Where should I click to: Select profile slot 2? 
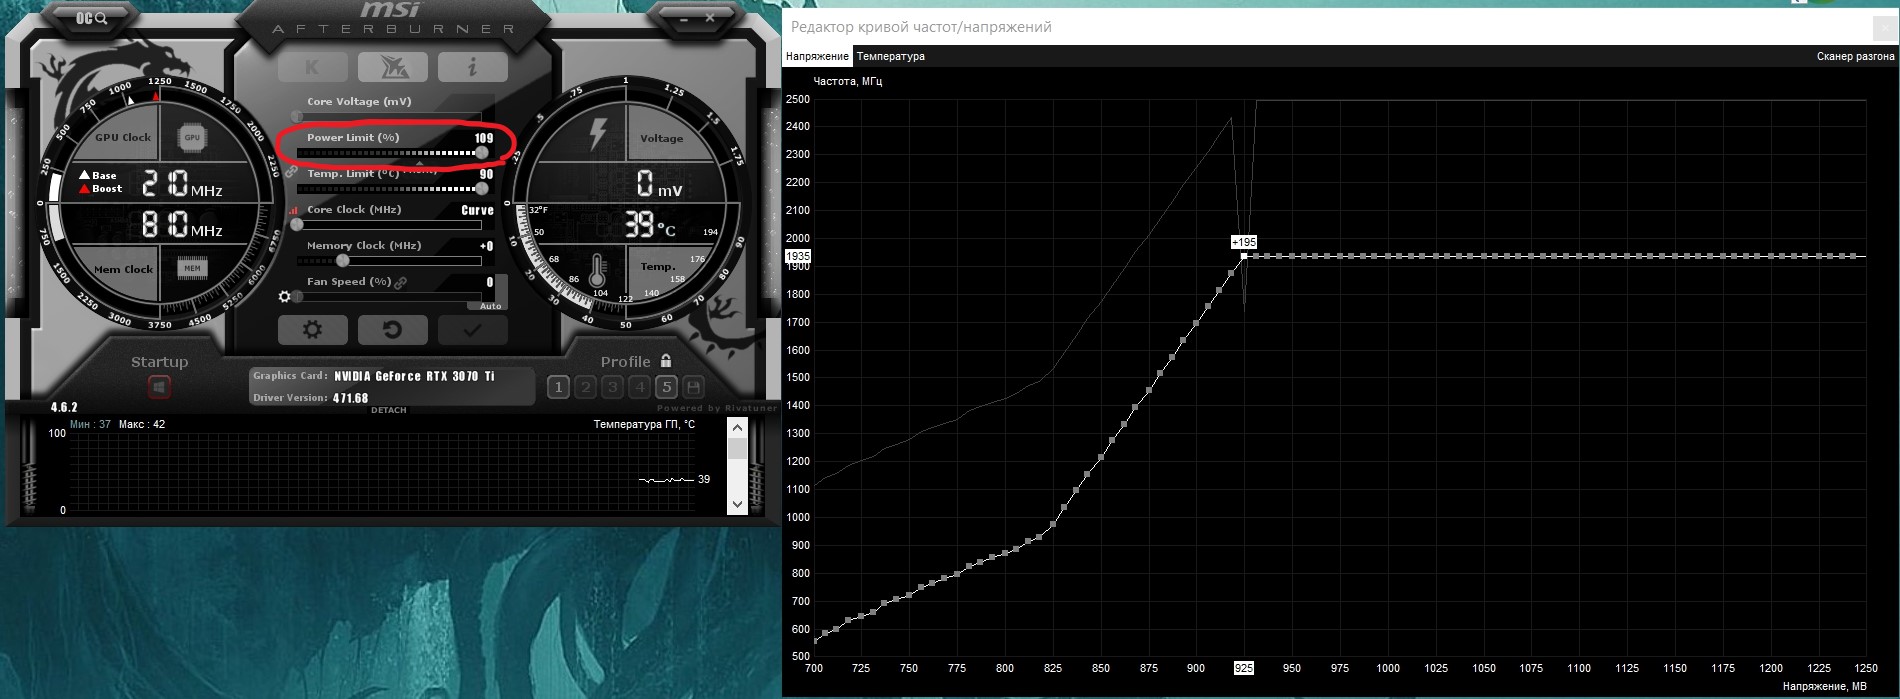pyautogui.click(x=586, y=386)
